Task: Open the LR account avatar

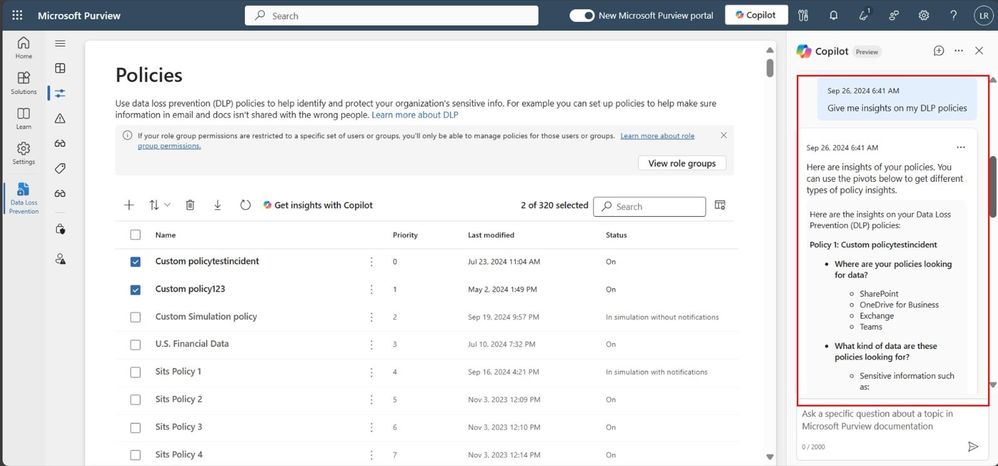Action: point(983,15)
